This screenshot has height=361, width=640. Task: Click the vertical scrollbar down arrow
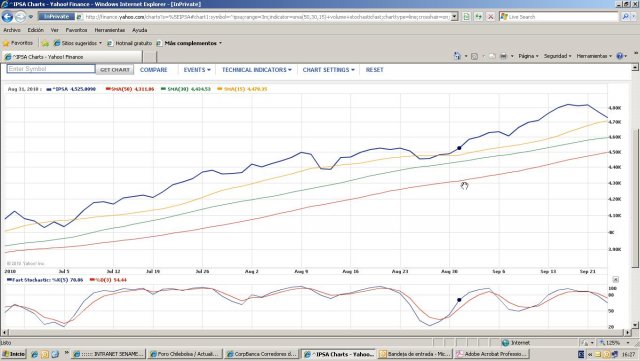tap(635, 325)
